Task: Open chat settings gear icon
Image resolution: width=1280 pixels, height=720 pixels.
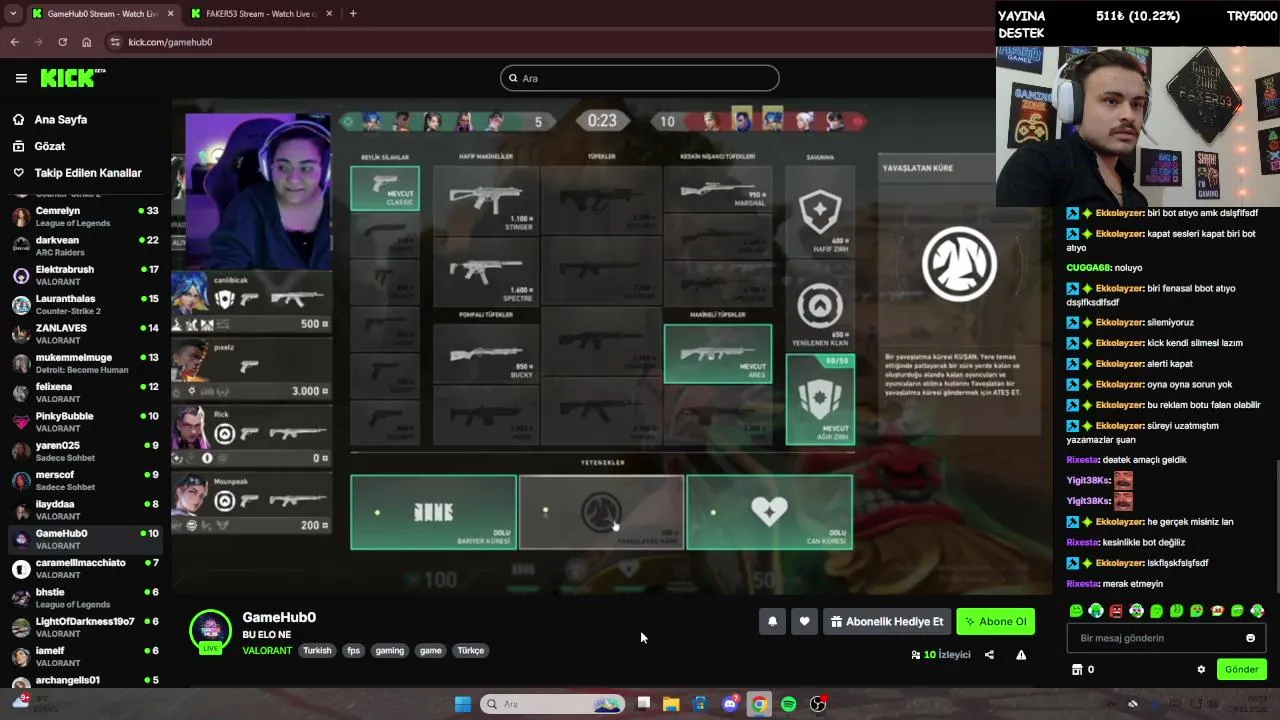Action: click(1201, 670)
